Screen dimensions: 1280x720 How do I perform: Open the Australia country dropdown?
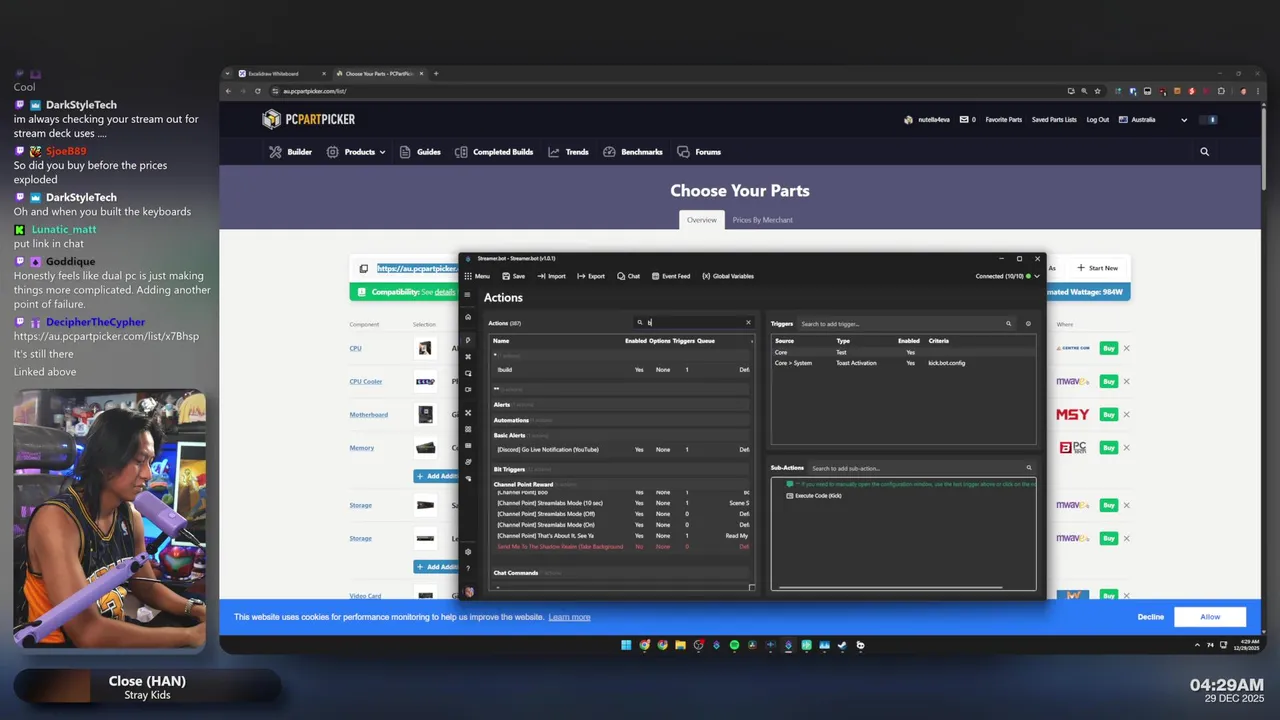(1153, 120)
